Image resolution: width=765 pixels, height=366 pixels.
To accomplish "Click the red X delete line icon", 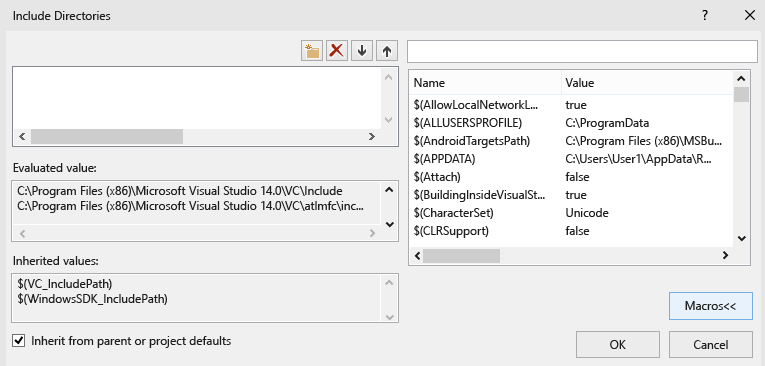I will pos(337,51).
